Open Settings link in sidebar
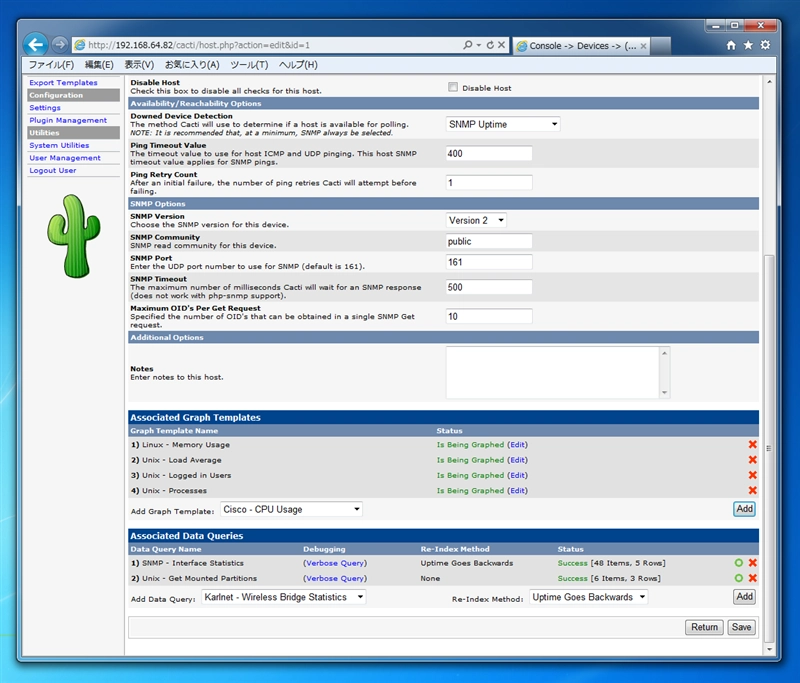 tap(45, 108)
